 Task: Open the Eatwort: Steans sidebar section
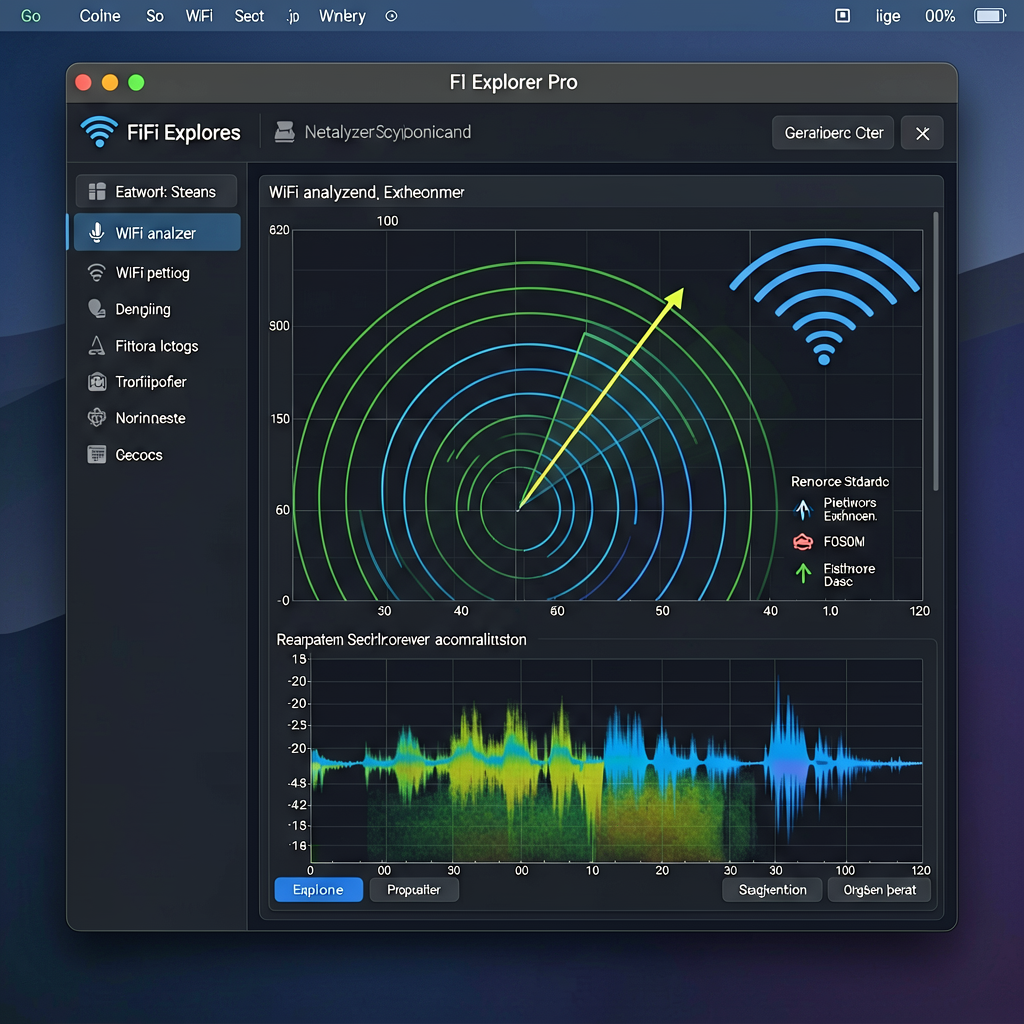point(156,191)
